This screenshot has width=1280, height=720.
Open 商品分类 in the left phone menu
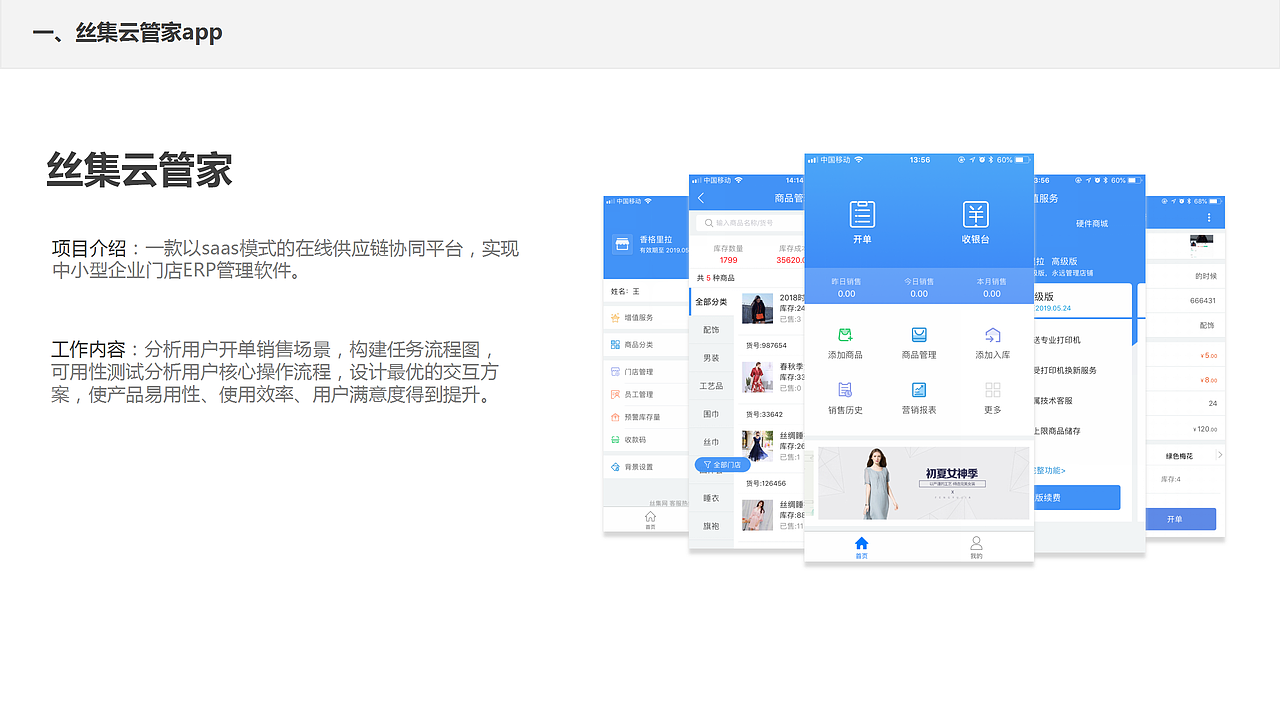[646, 344]
